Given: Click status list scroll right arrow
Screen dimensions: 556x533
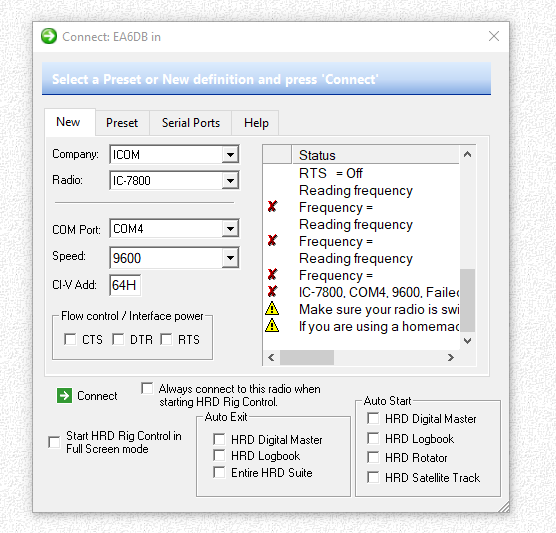Looking at the screenshot, I should [451, 357].
